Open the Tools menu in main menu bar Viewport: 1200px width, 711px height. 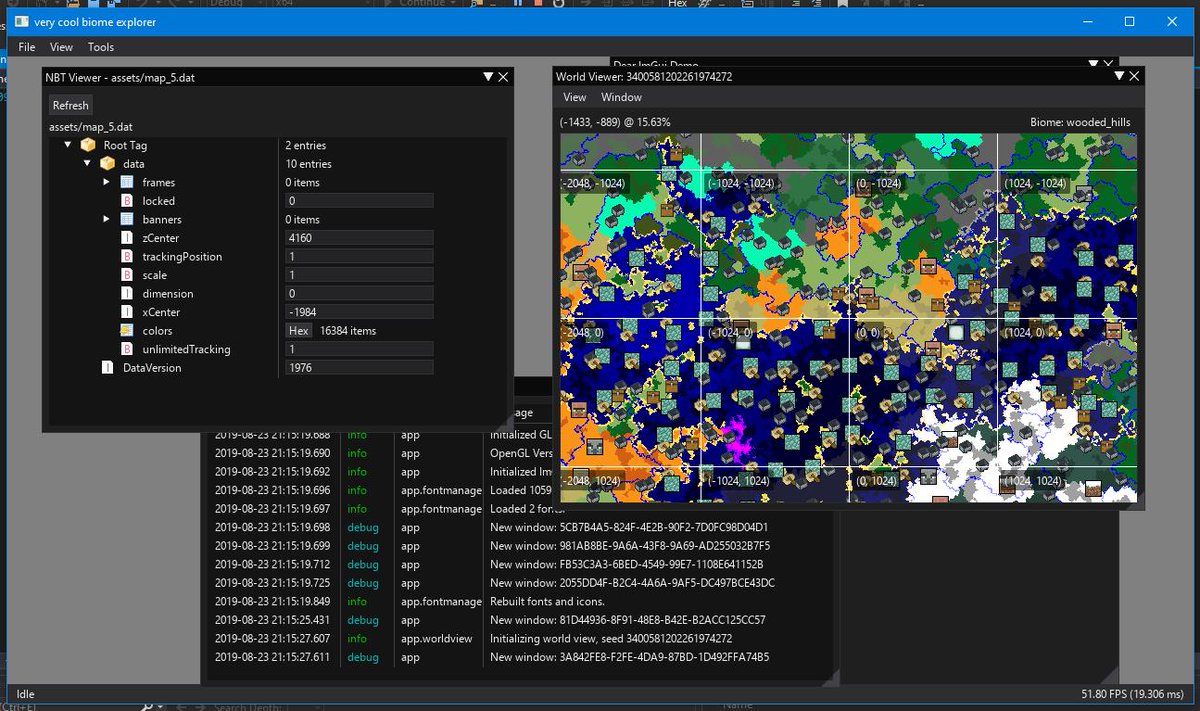point(101,47)
